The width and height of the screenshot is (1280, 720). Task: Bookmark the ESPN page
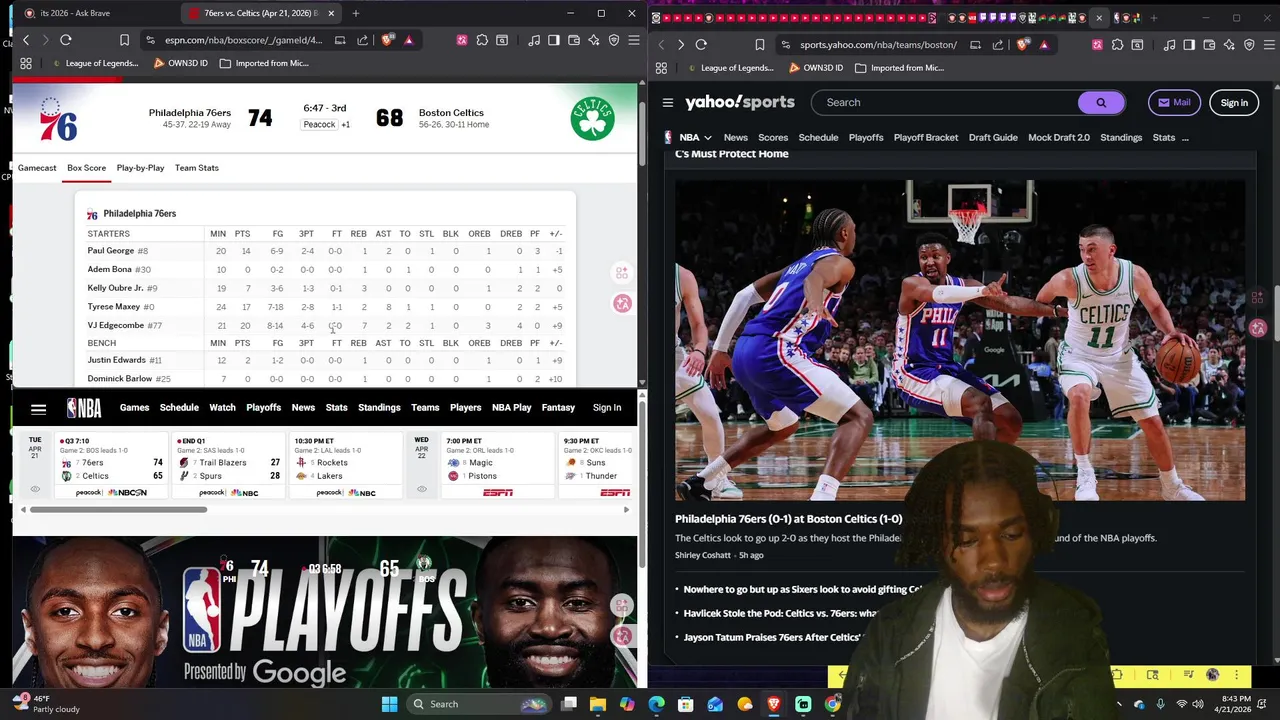[x=124, y=40]
